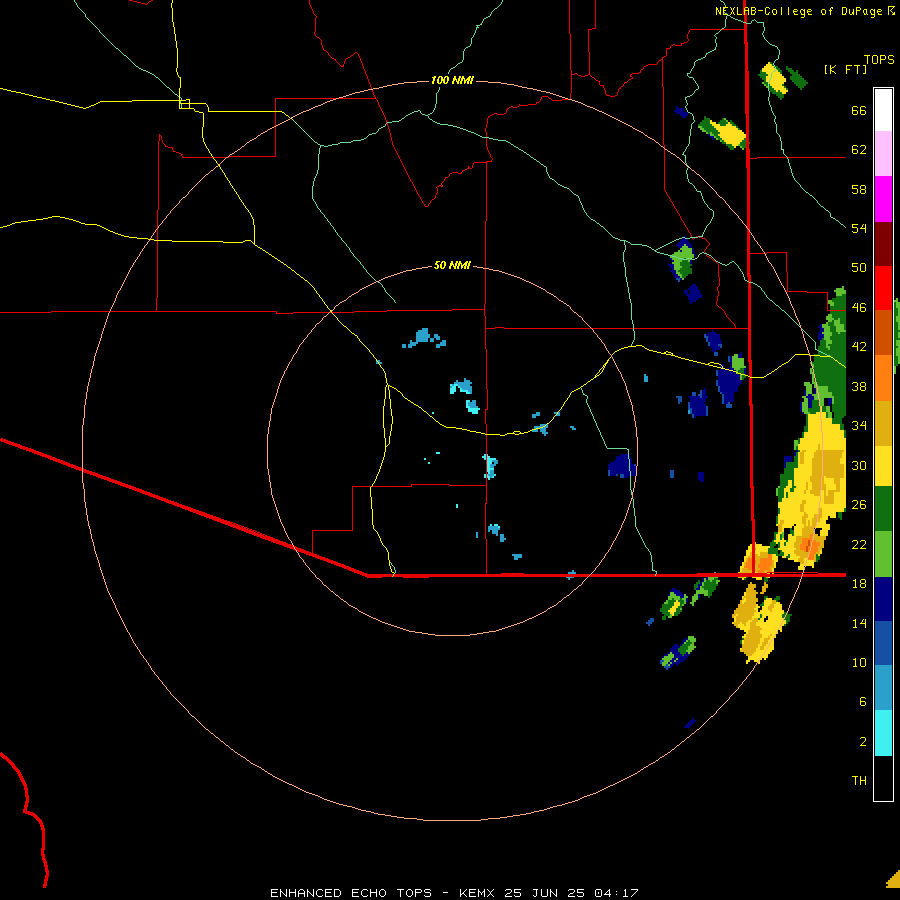Select the 50 NMI range ring label
The height and width of the screenshot is (900, 900).
[x=452, y=265]
